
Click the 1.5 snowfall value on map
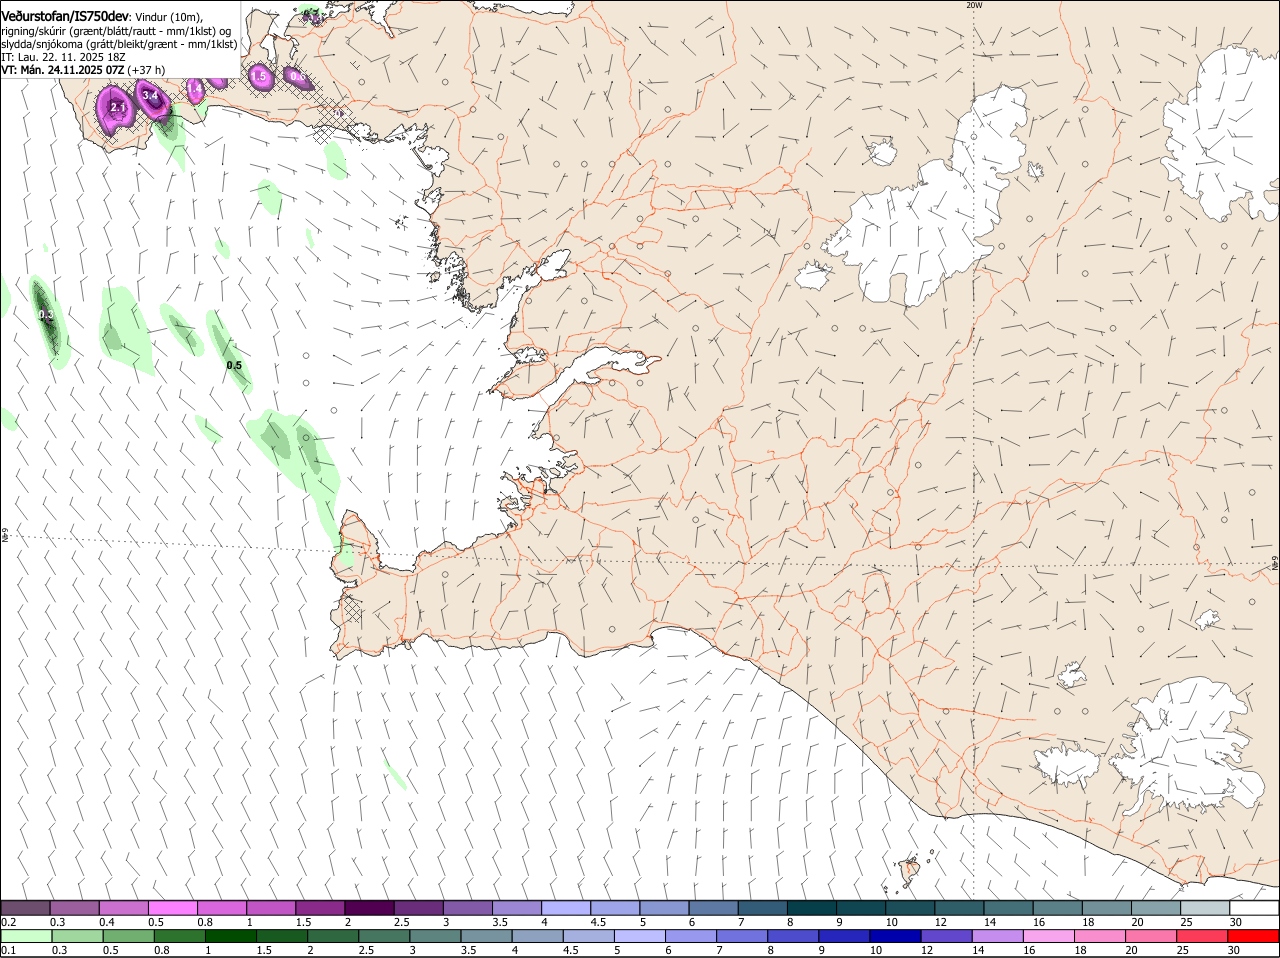(259, 76)
